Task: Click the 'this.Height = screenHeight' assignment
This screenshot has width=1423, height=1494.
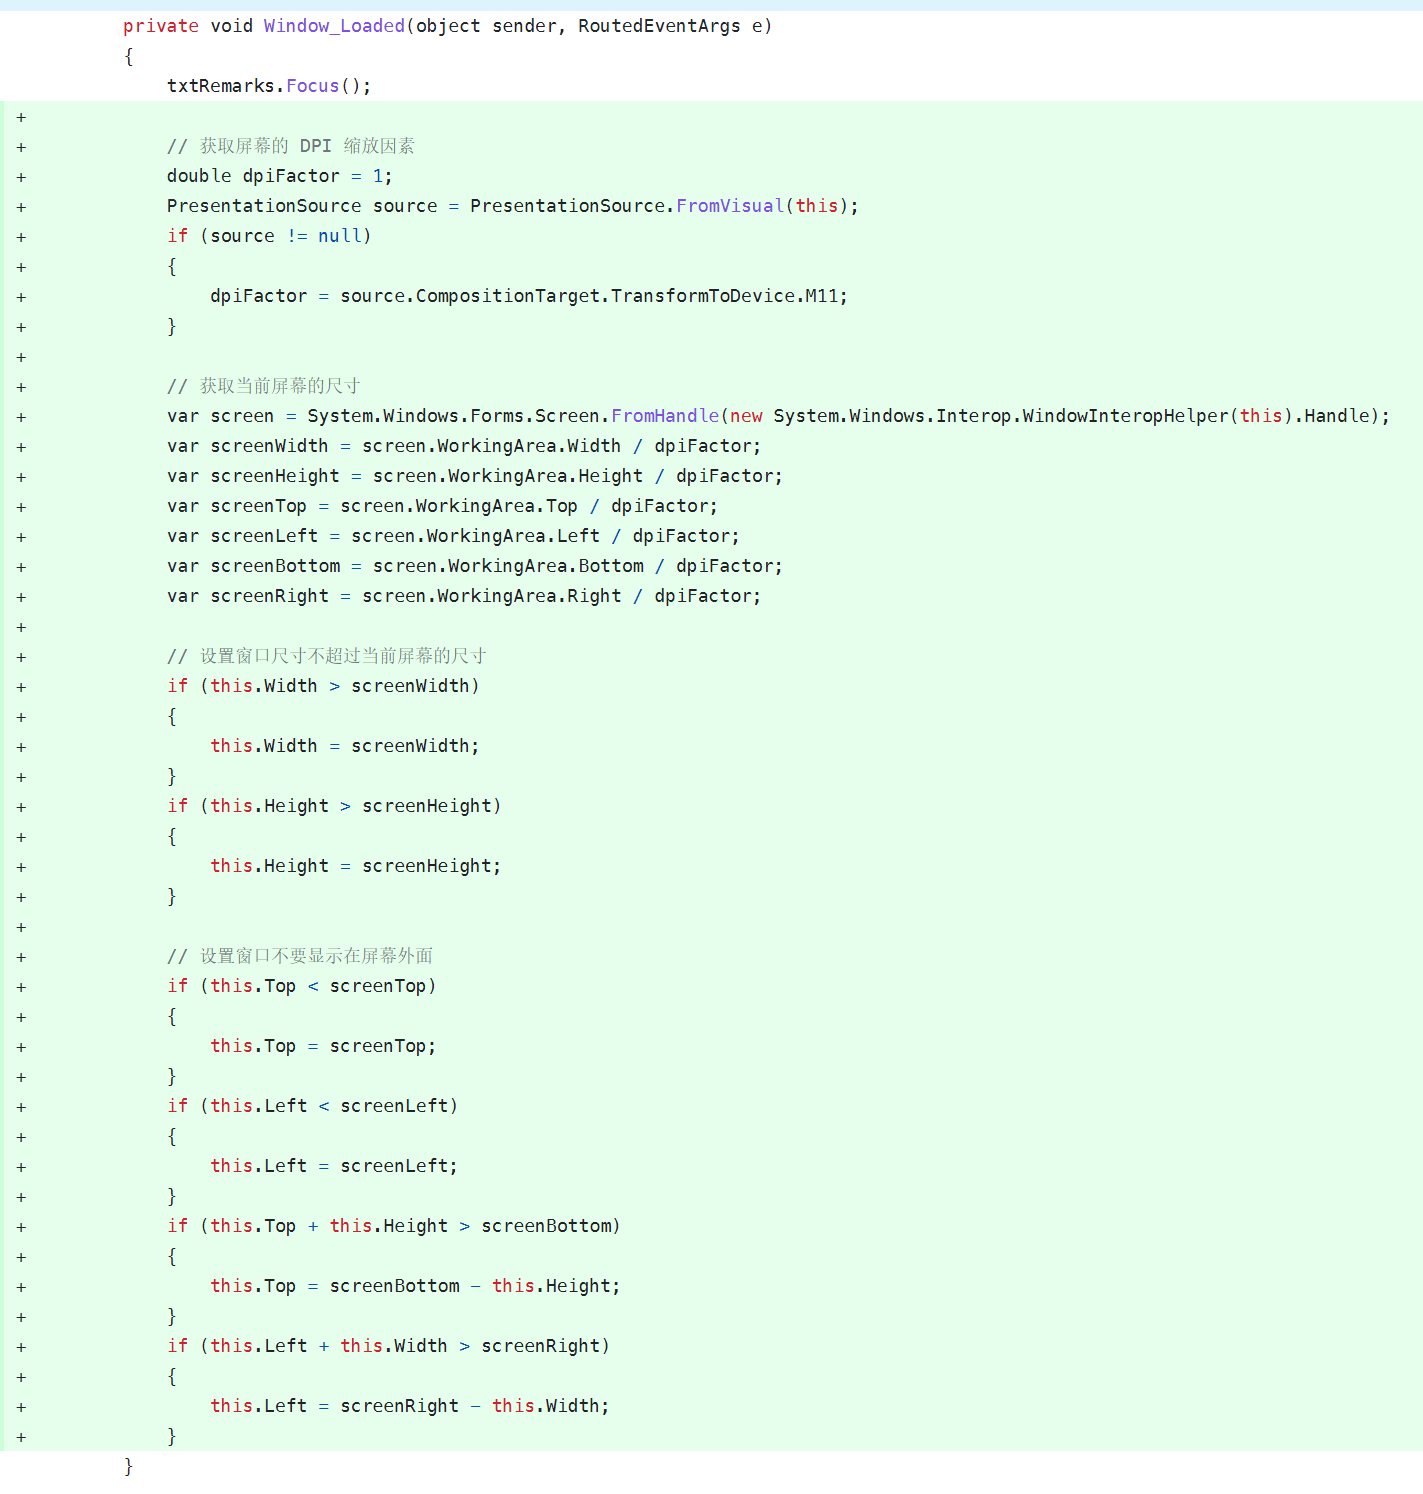Action: coord(355,866)
